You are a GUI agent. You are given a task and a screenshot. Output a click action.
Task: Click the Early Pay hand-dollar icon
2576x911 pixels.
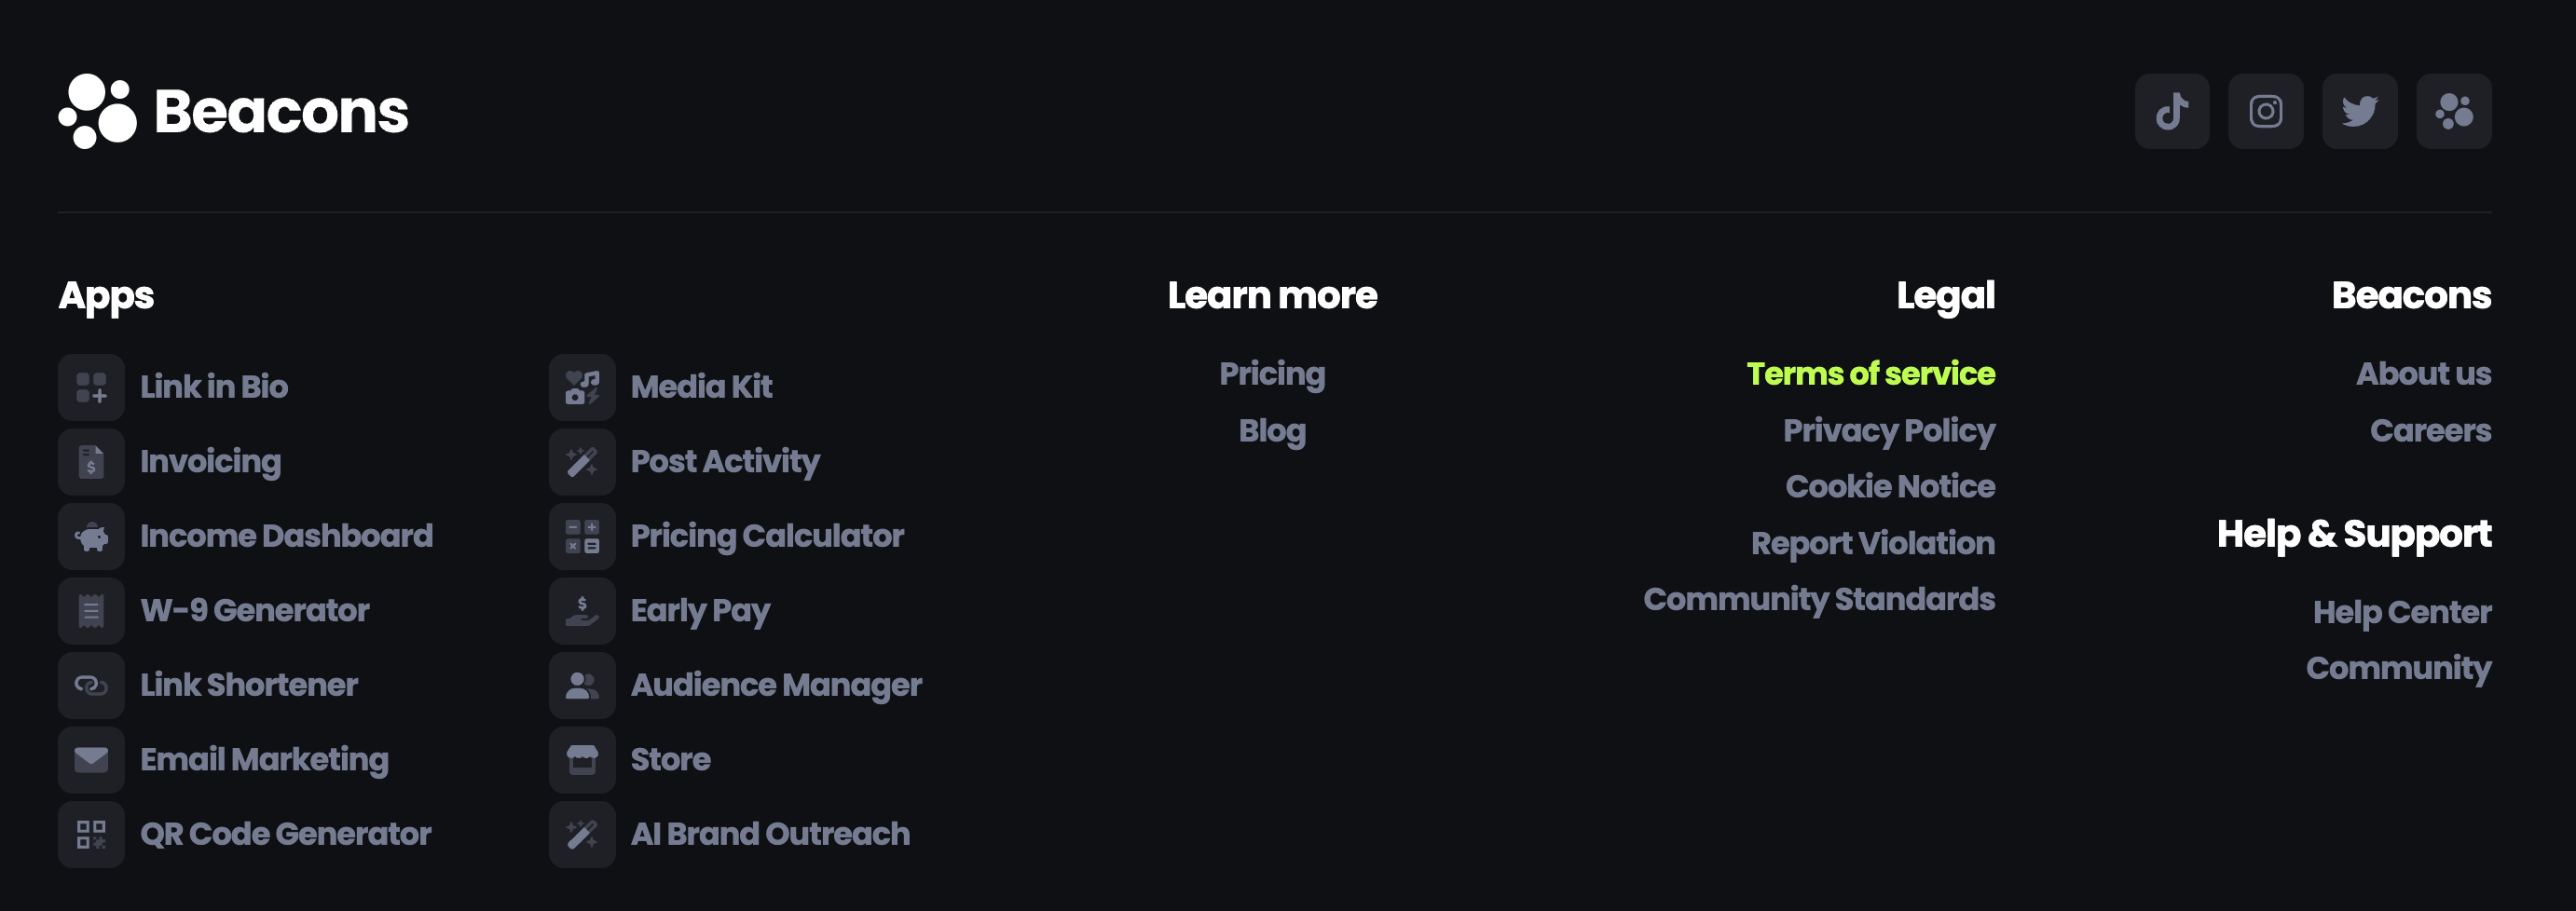click(x=582, y=611)
